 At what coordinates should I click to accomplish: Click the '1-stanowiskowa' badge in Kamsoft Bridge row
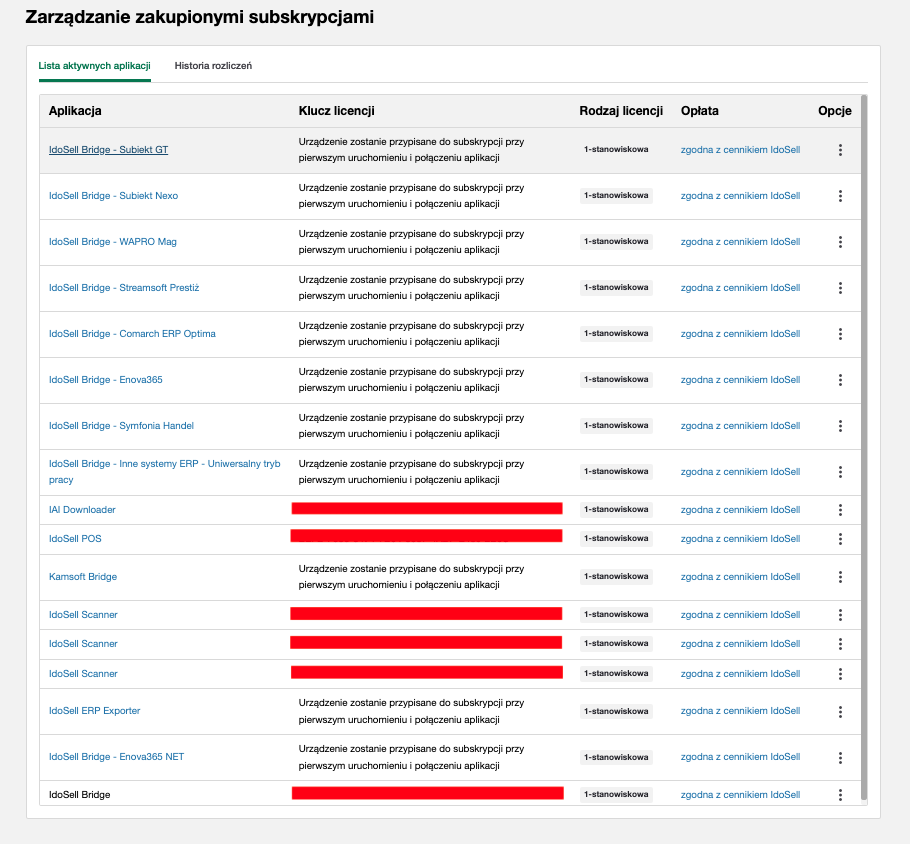click(616, 576)
